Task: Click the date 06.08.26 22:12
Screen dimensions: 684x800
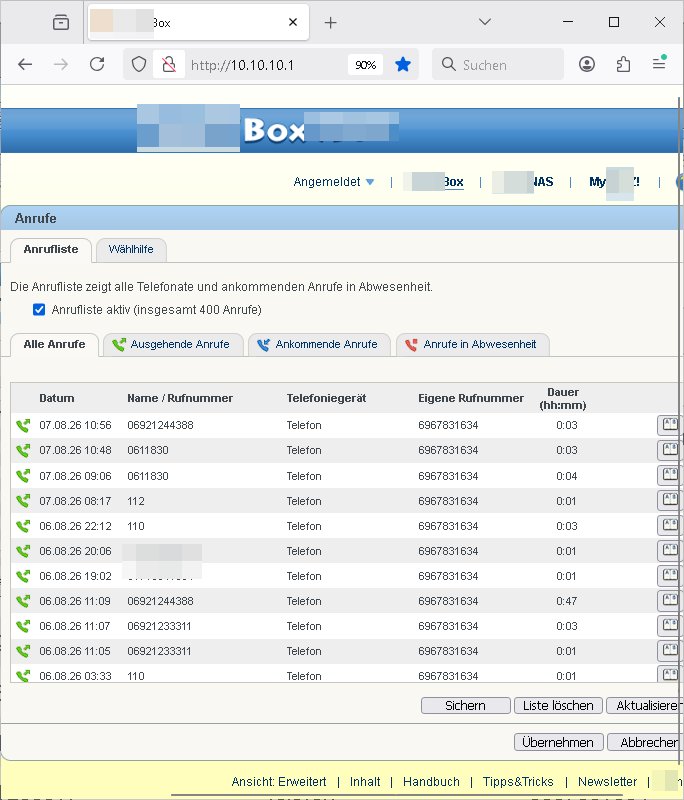Action: tap(75, 526)
